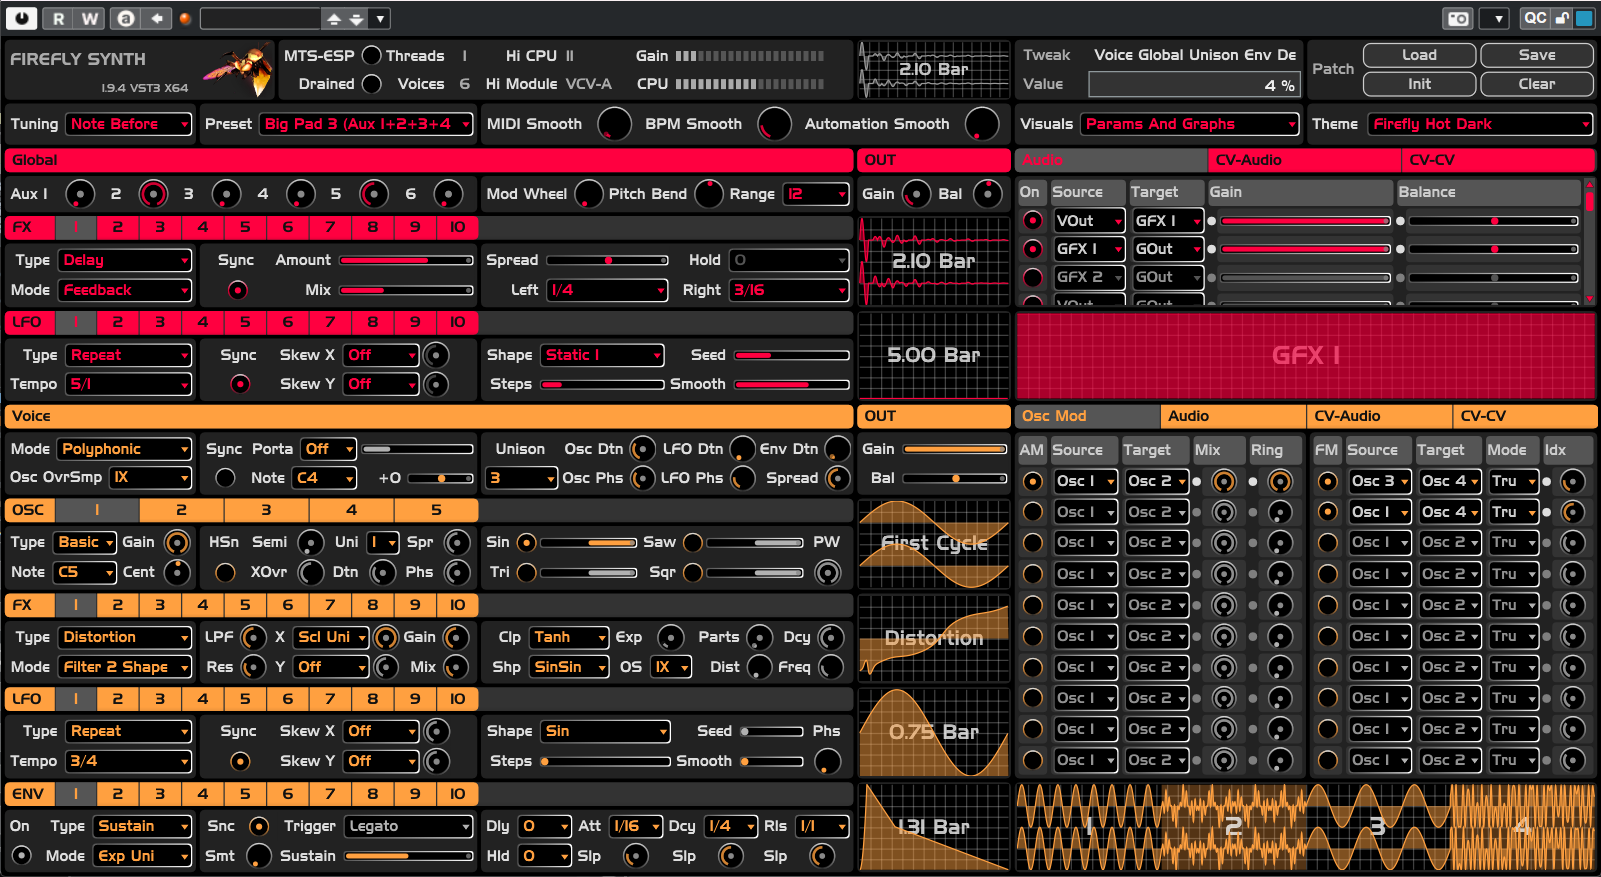
Task: Click the camera snapshot icon
Action: coord(1458,19)
